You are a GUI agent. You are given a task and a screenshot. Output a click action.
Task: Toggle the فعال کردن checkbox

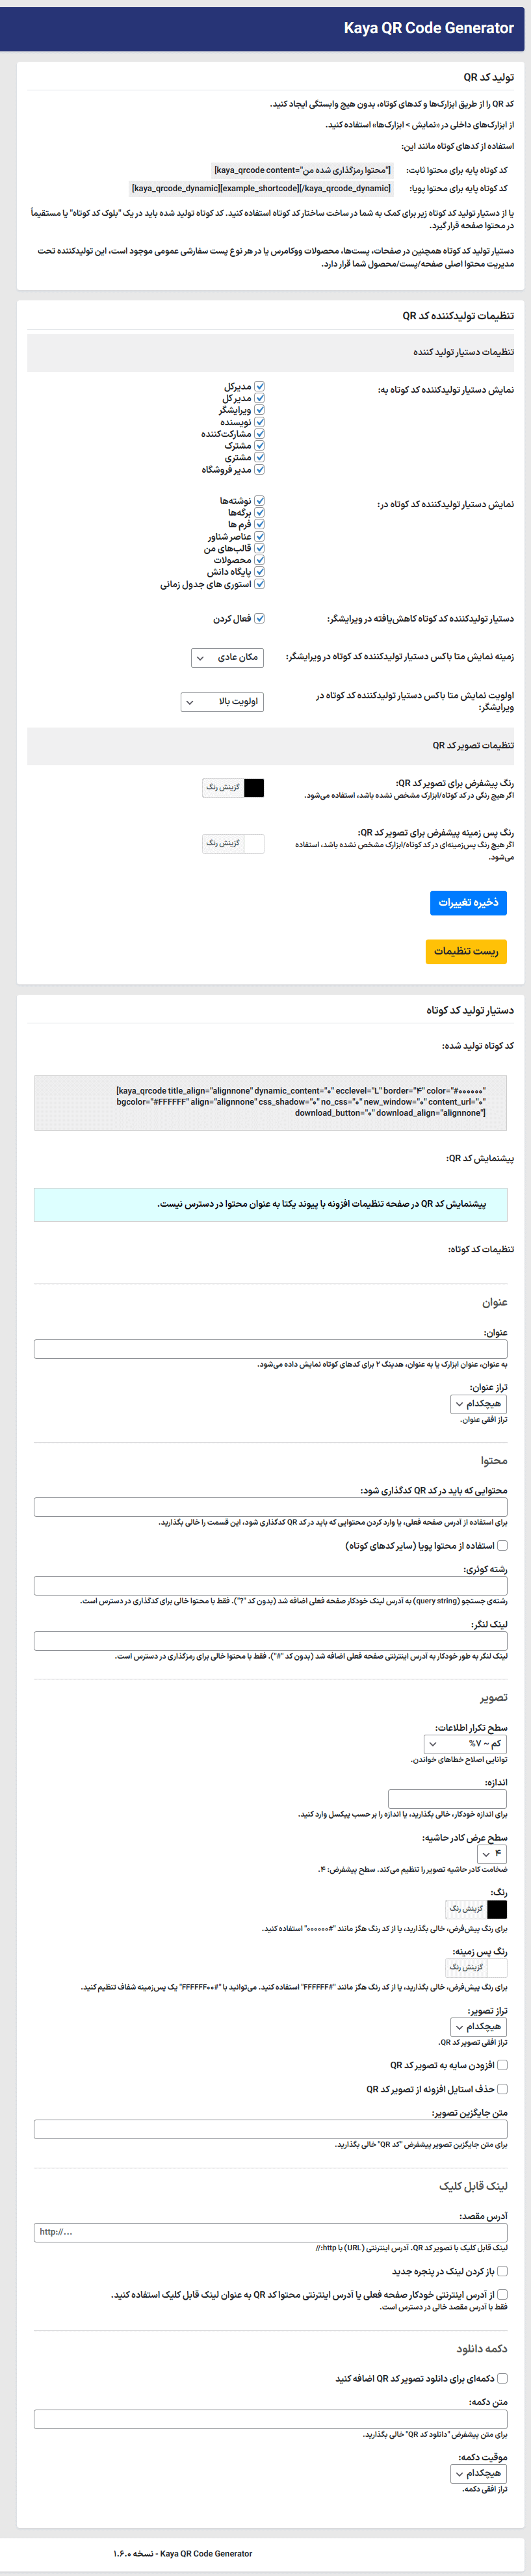[259, 619]
